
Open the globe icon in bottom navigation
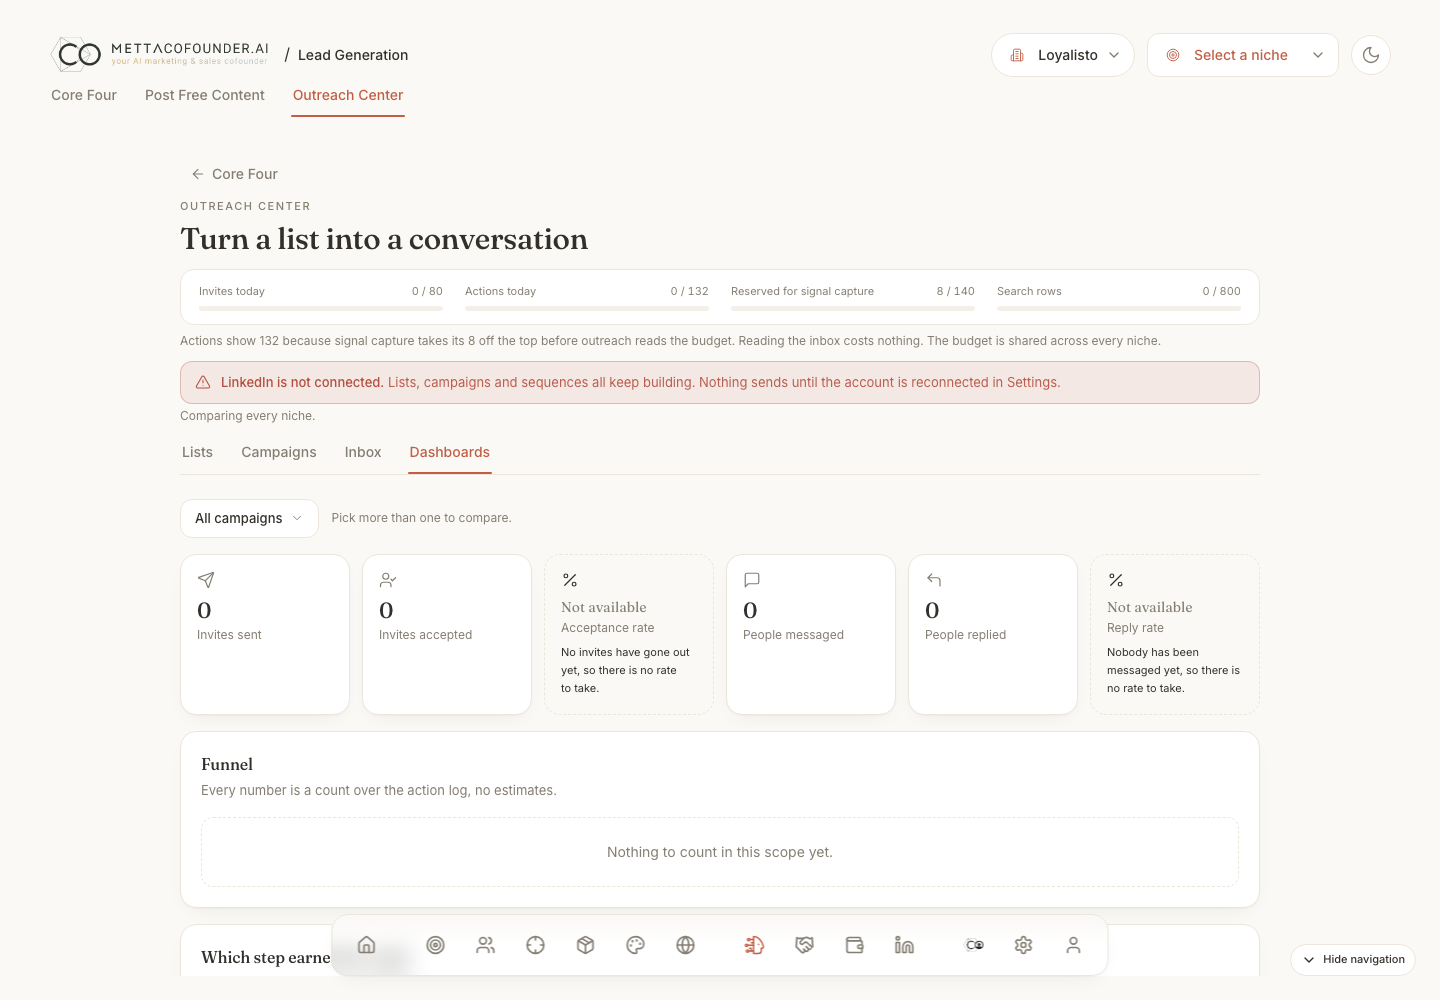point(686,945)
